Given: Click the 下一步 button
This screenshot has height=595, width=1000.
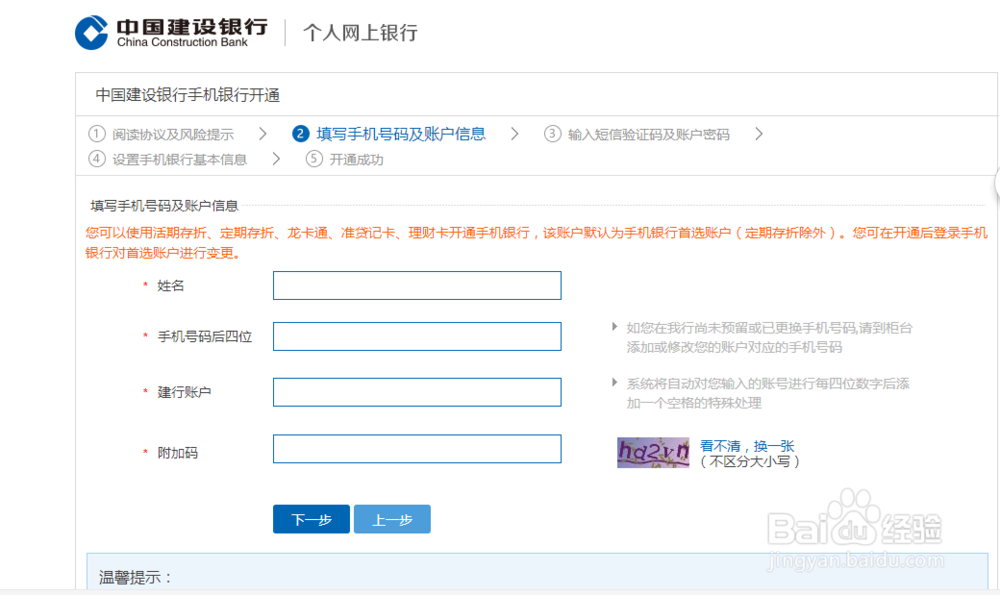Looking at the screenshot, I should (311, 519).
